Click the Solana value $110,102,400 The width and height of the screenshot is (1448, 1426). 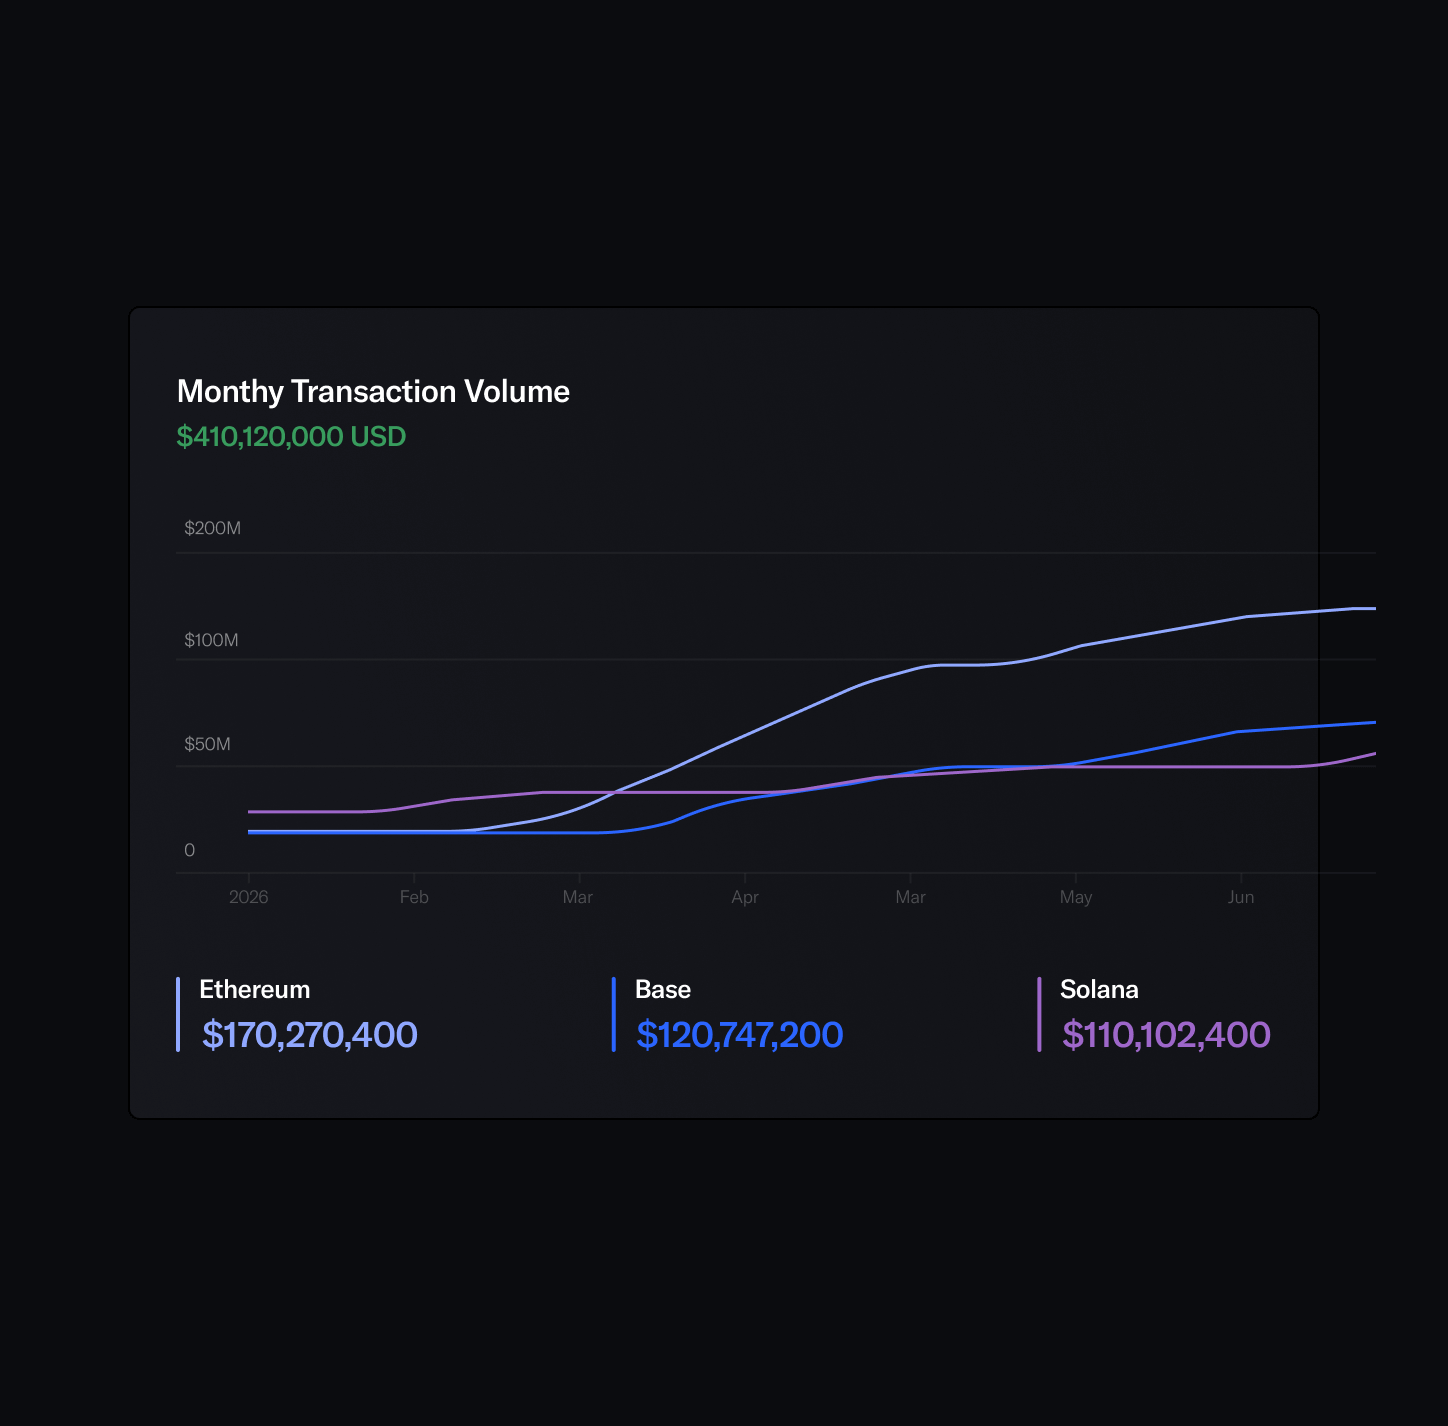tap(1166, 1035)
